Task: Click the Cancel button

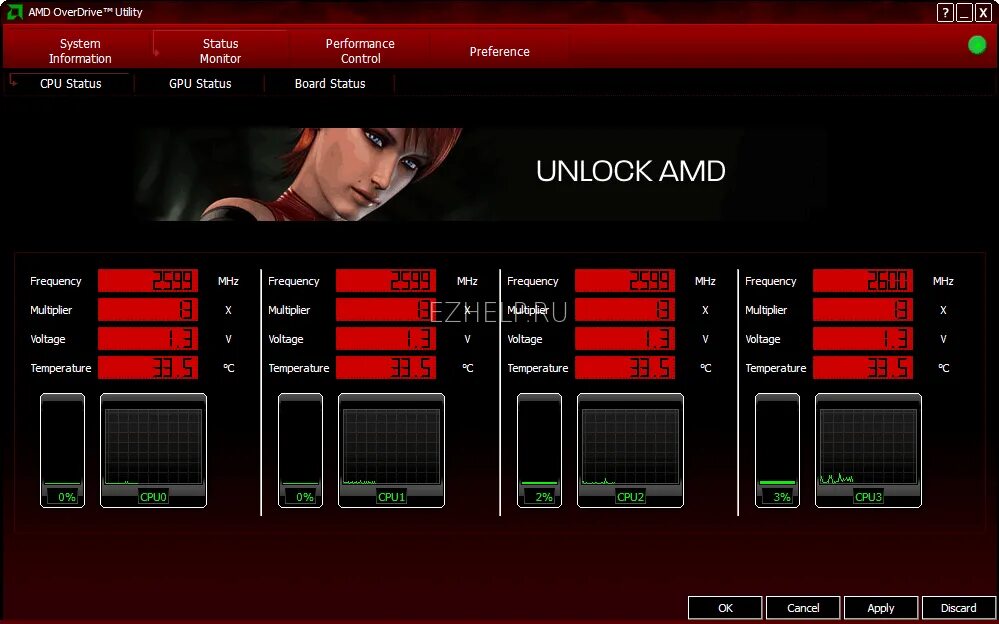Action: pos(803,608)
